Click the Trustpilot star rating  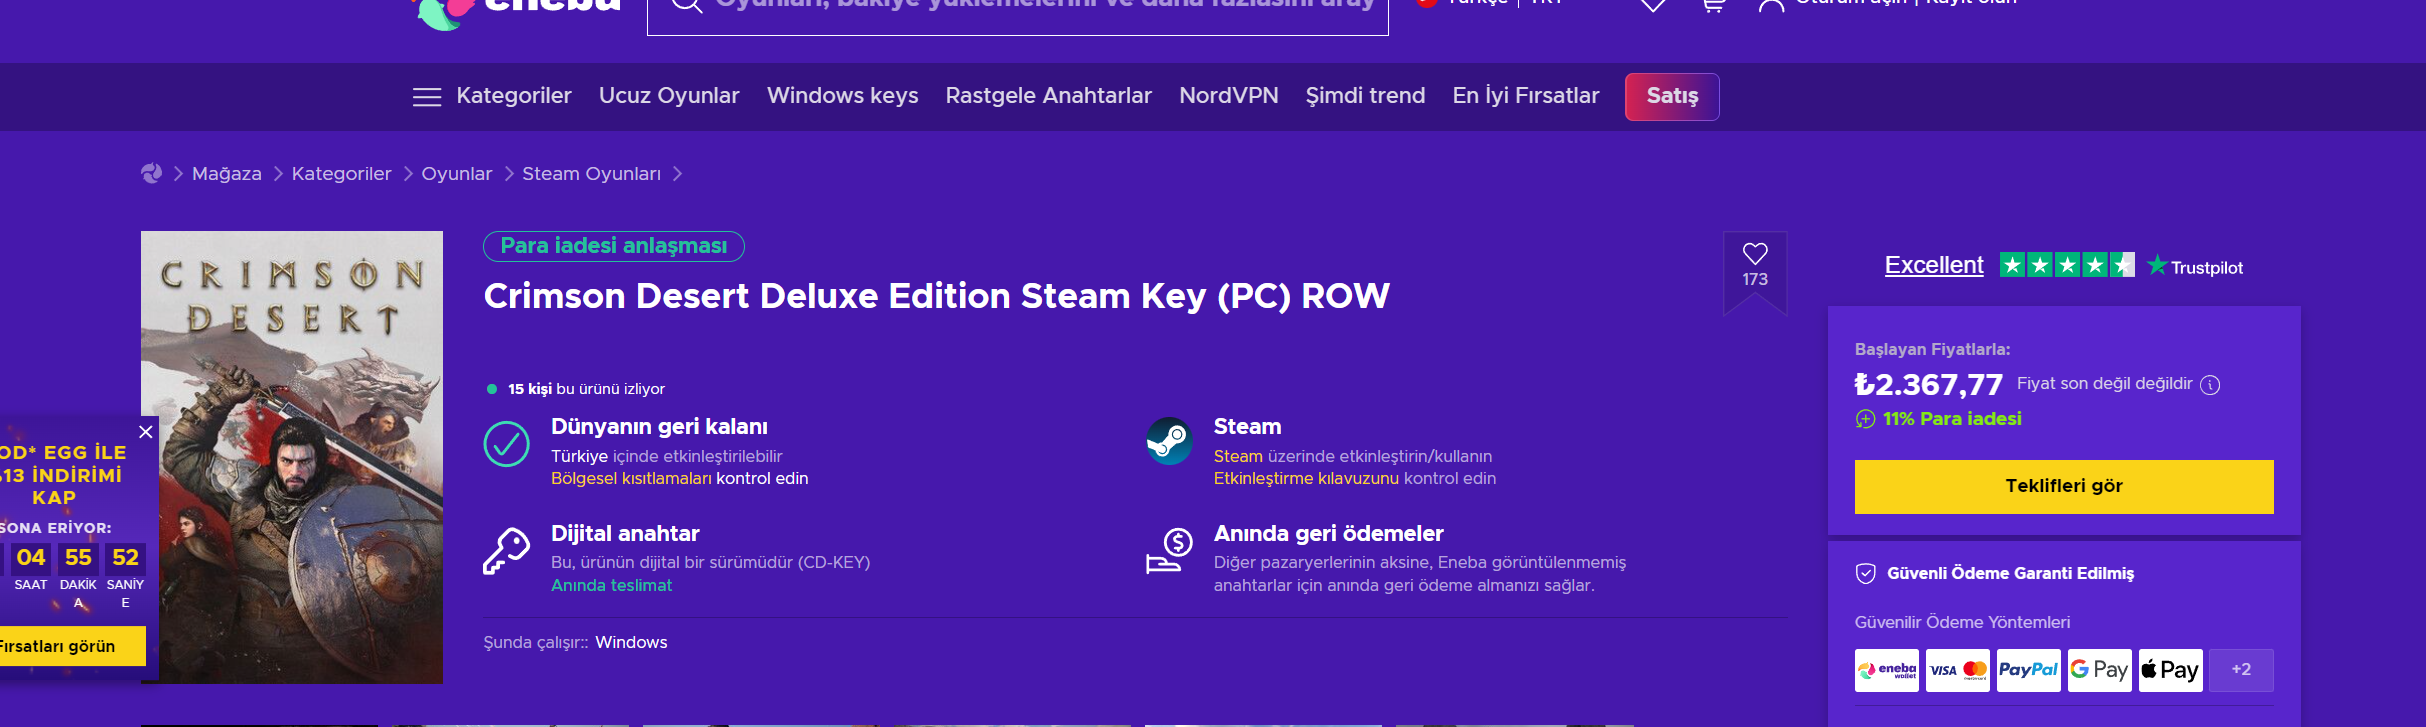click(2067, 265)
